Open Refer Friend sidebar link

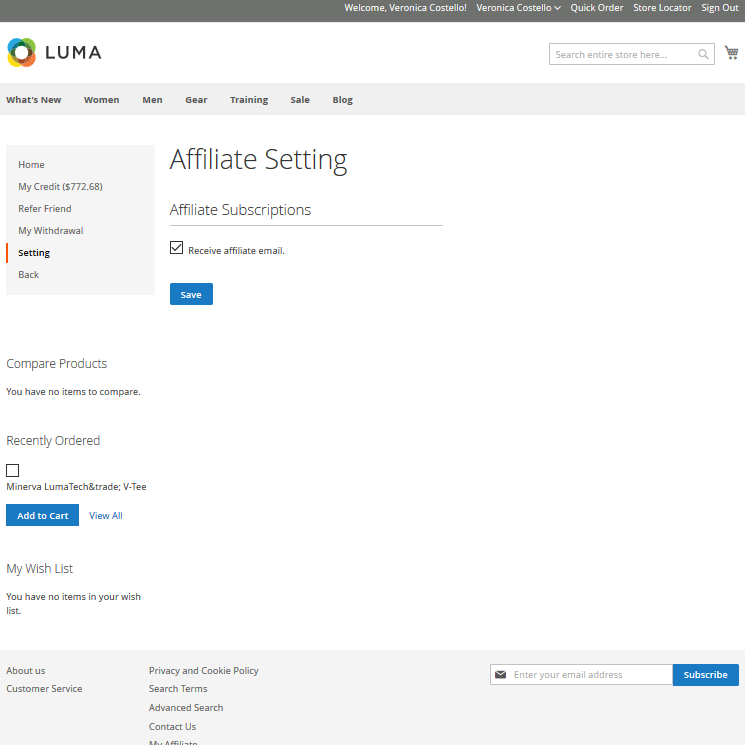pos(45,209)
